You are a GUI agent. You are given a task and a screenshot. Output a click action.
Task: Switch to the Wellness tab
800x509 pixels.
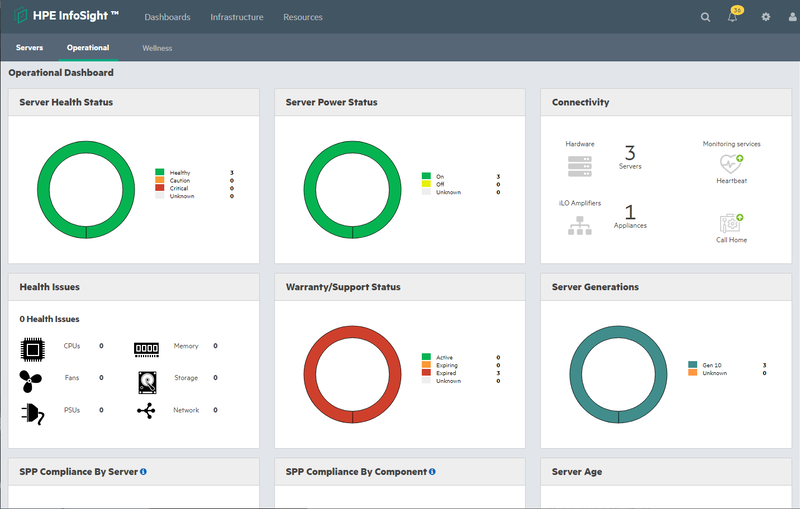pos(157,48)
